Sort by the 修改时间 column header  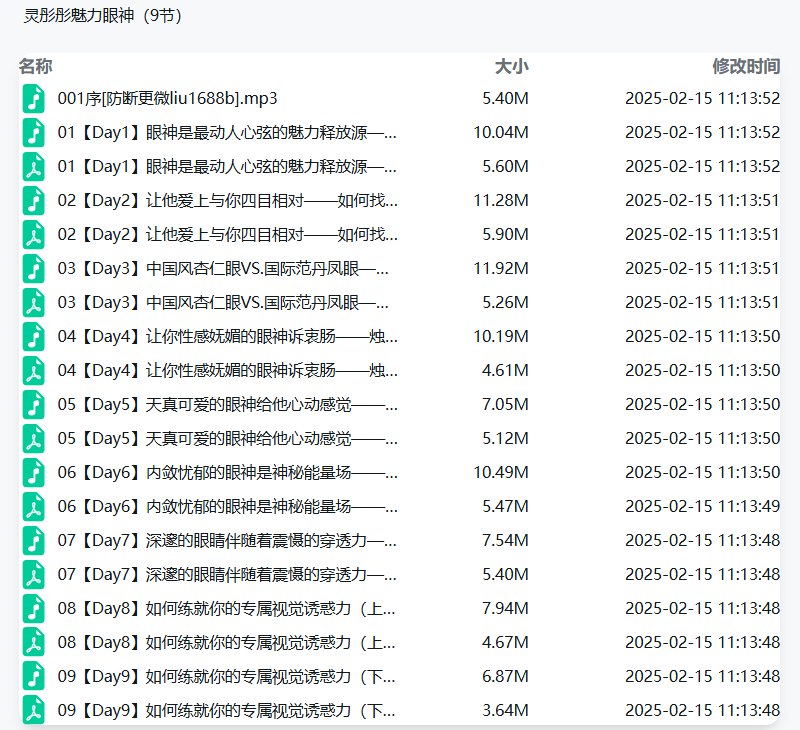click(x=746, y=66)
